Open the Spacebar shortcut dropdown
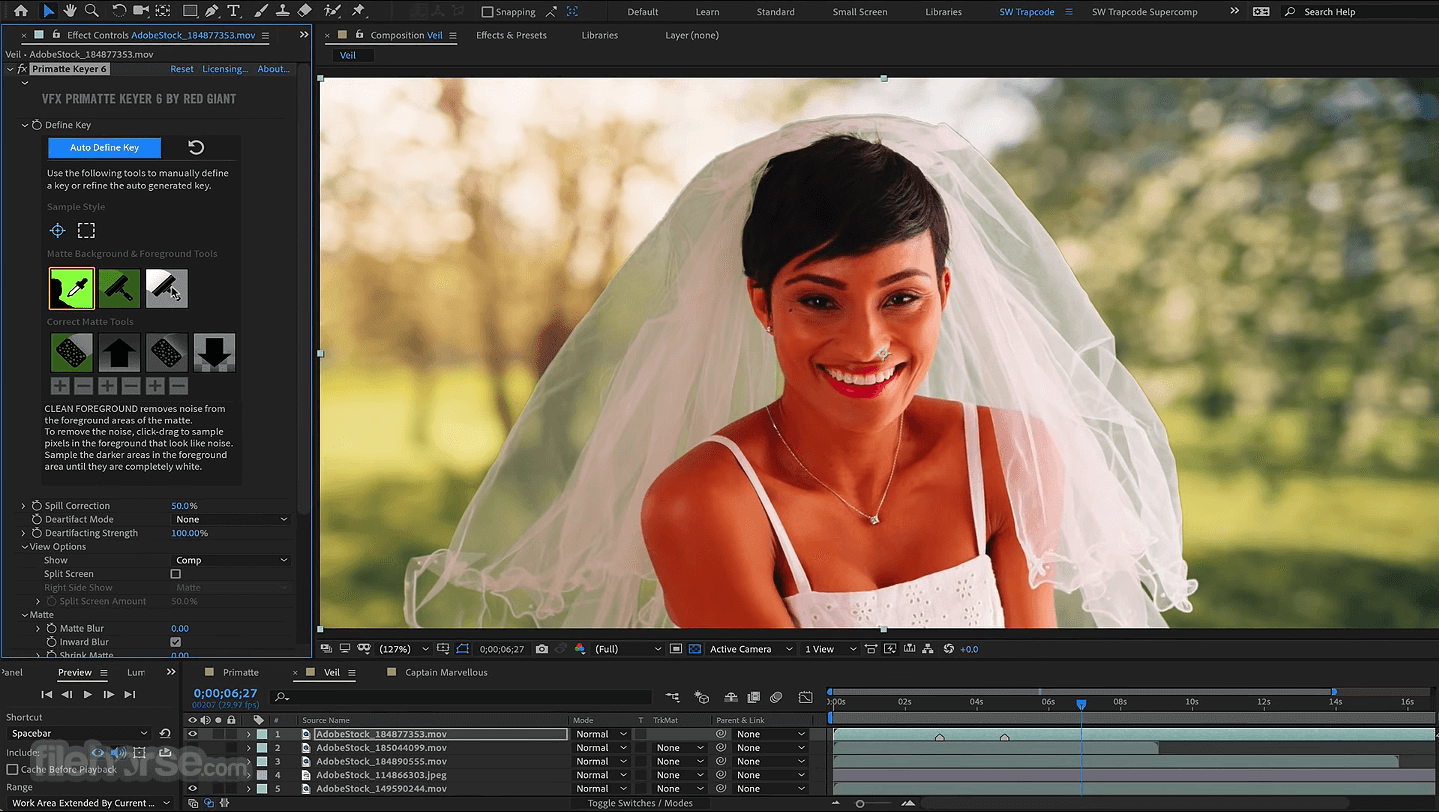This screenshot has height=812, width=1439. [x=78, y=733]
